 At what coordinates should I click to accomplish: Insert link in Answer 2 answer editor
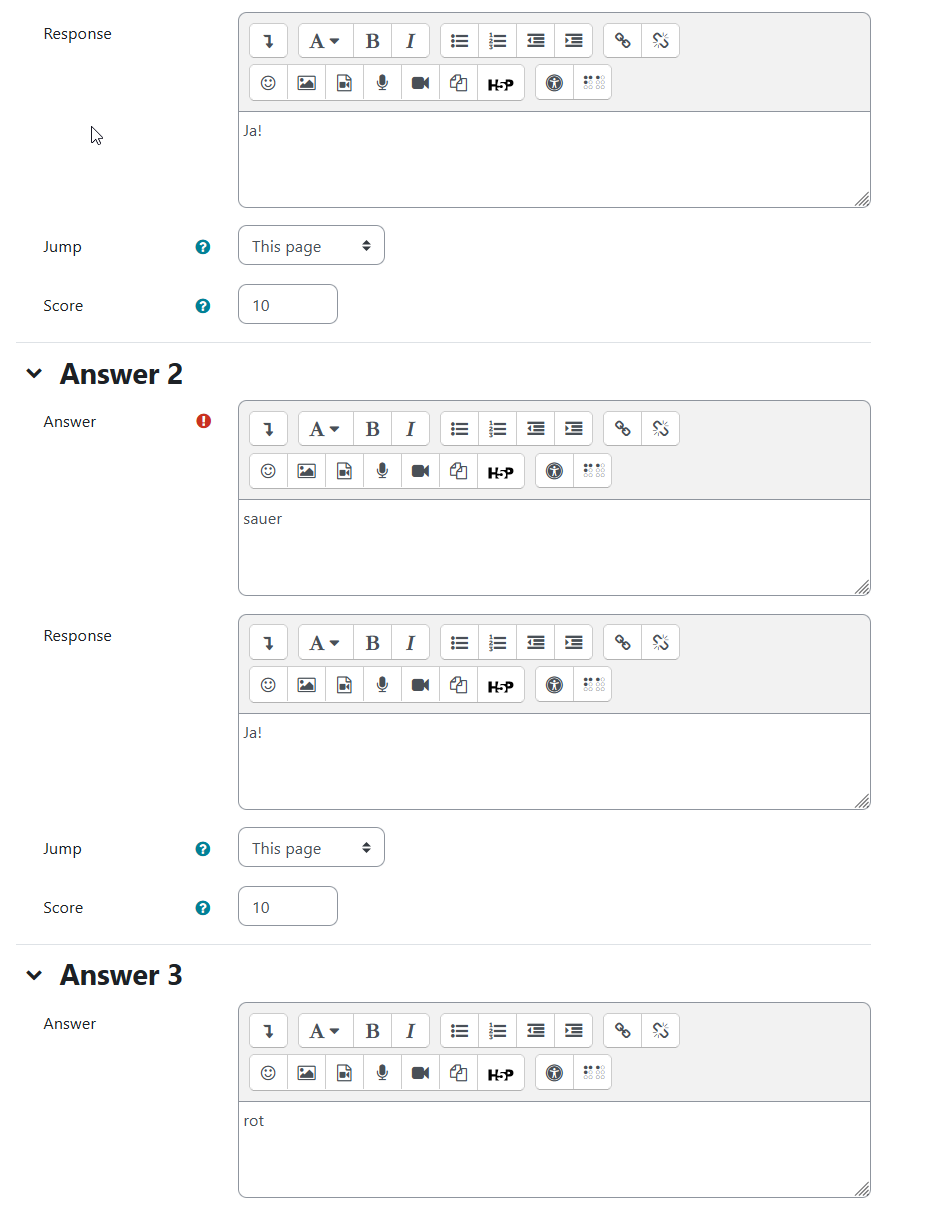tap(622, 429)
